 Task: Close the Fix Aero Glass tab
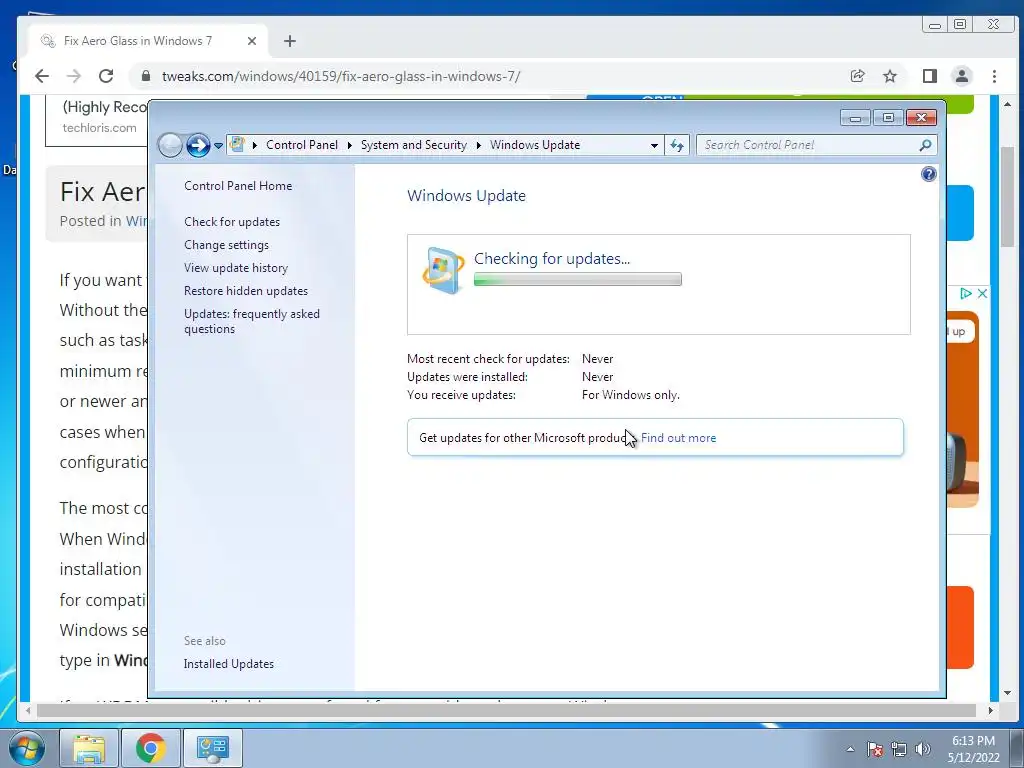pos(252,41)
